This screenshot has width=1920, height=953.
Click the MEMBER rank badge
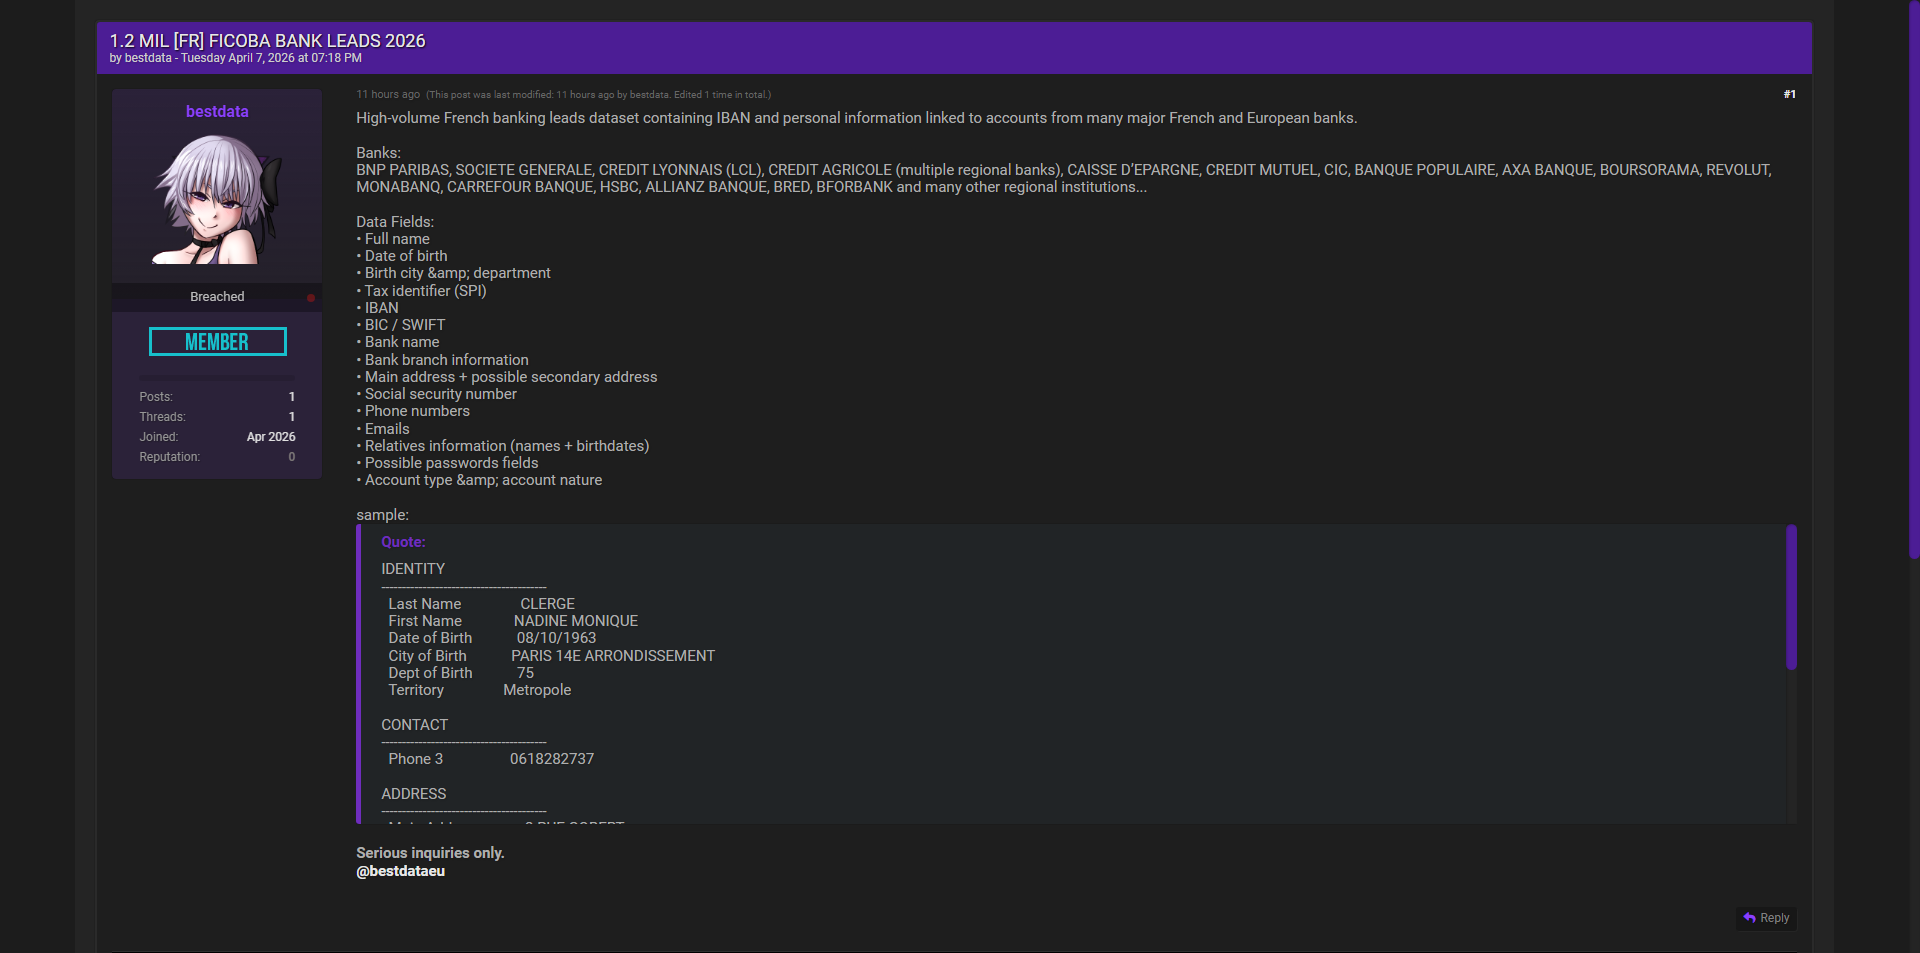pyautogui.click(x=217, y=342)
